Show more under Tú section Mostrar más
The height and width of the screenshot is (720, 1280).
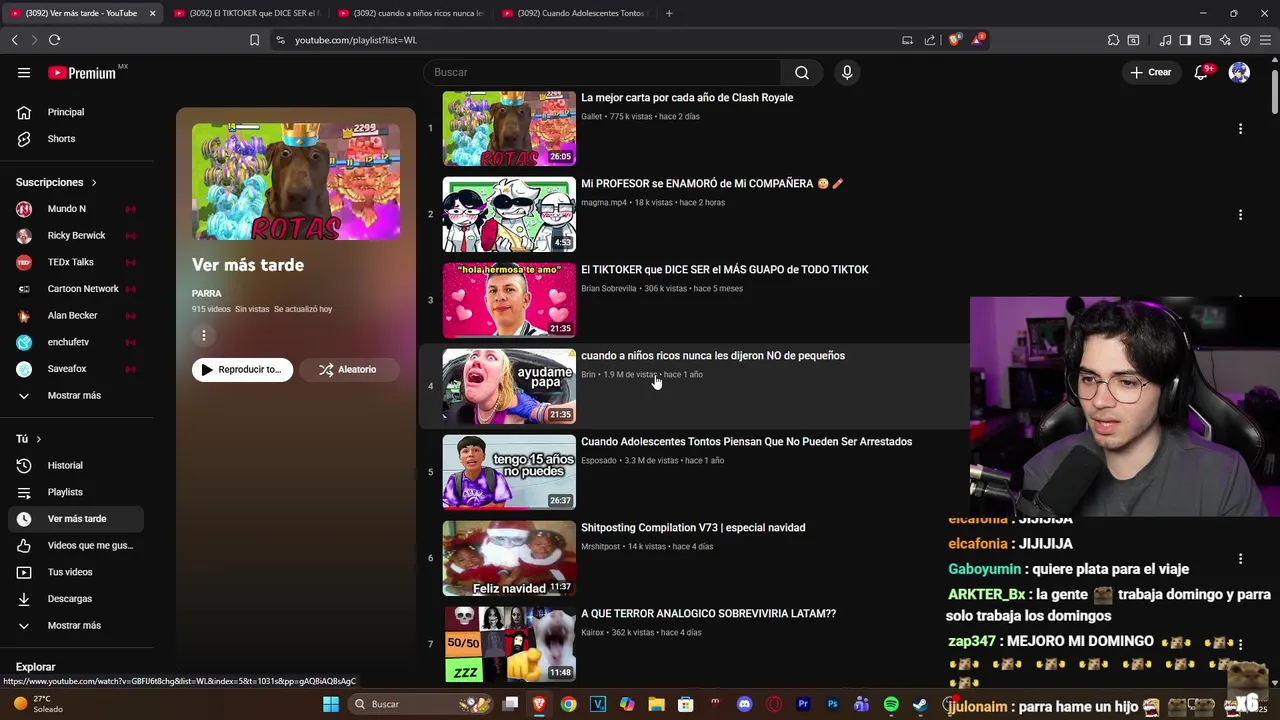76,625
